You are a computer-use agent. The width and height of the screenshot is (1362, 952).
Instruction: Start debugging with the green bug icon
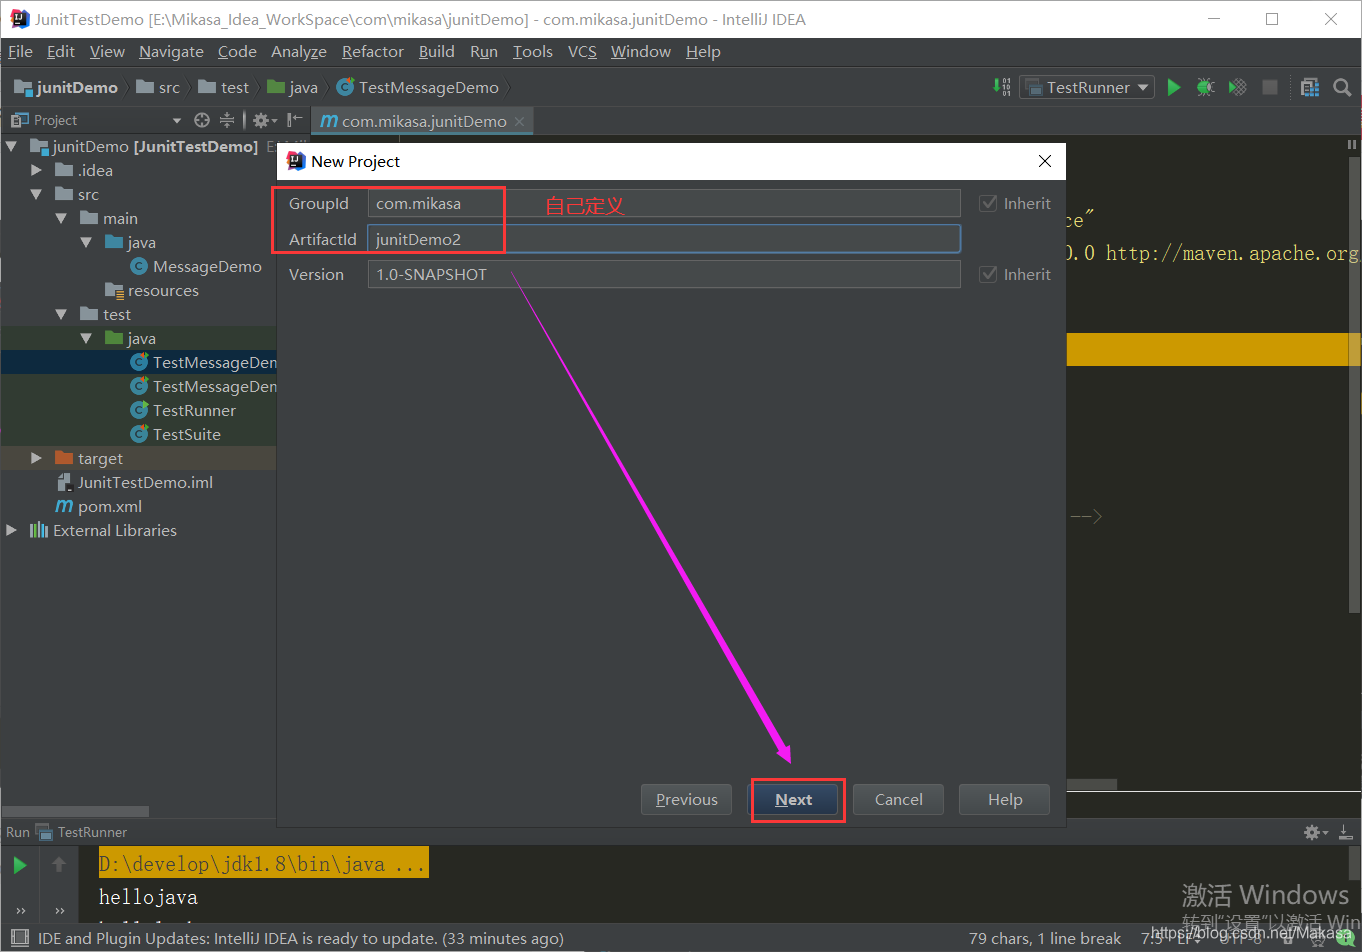1206,88
